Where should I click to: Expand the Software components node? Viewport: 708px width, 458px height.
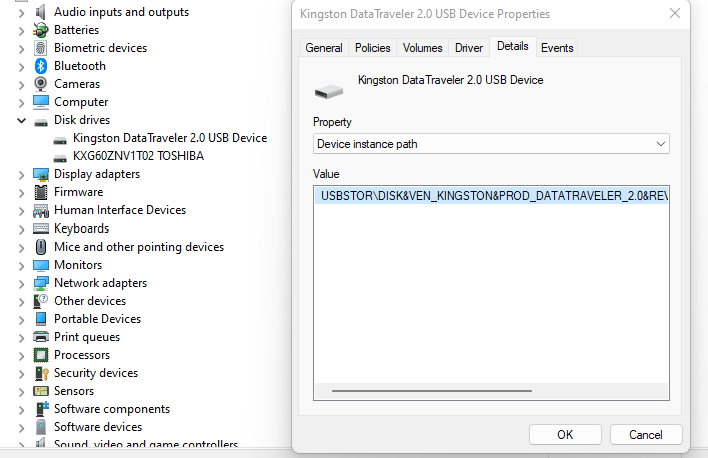21,411
